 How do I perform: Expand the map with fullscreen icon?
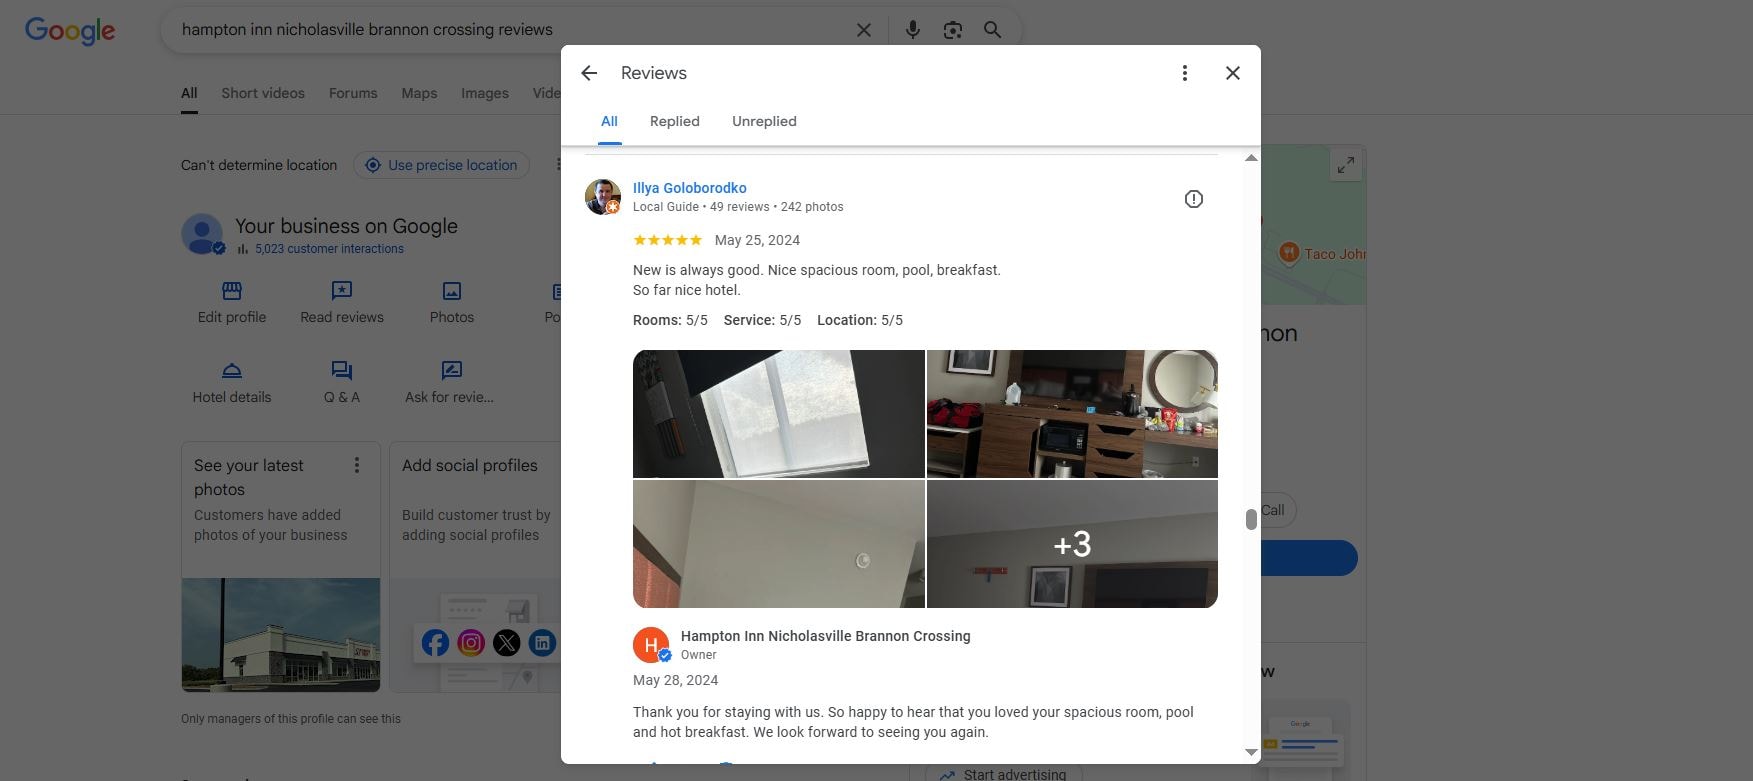1346,165
